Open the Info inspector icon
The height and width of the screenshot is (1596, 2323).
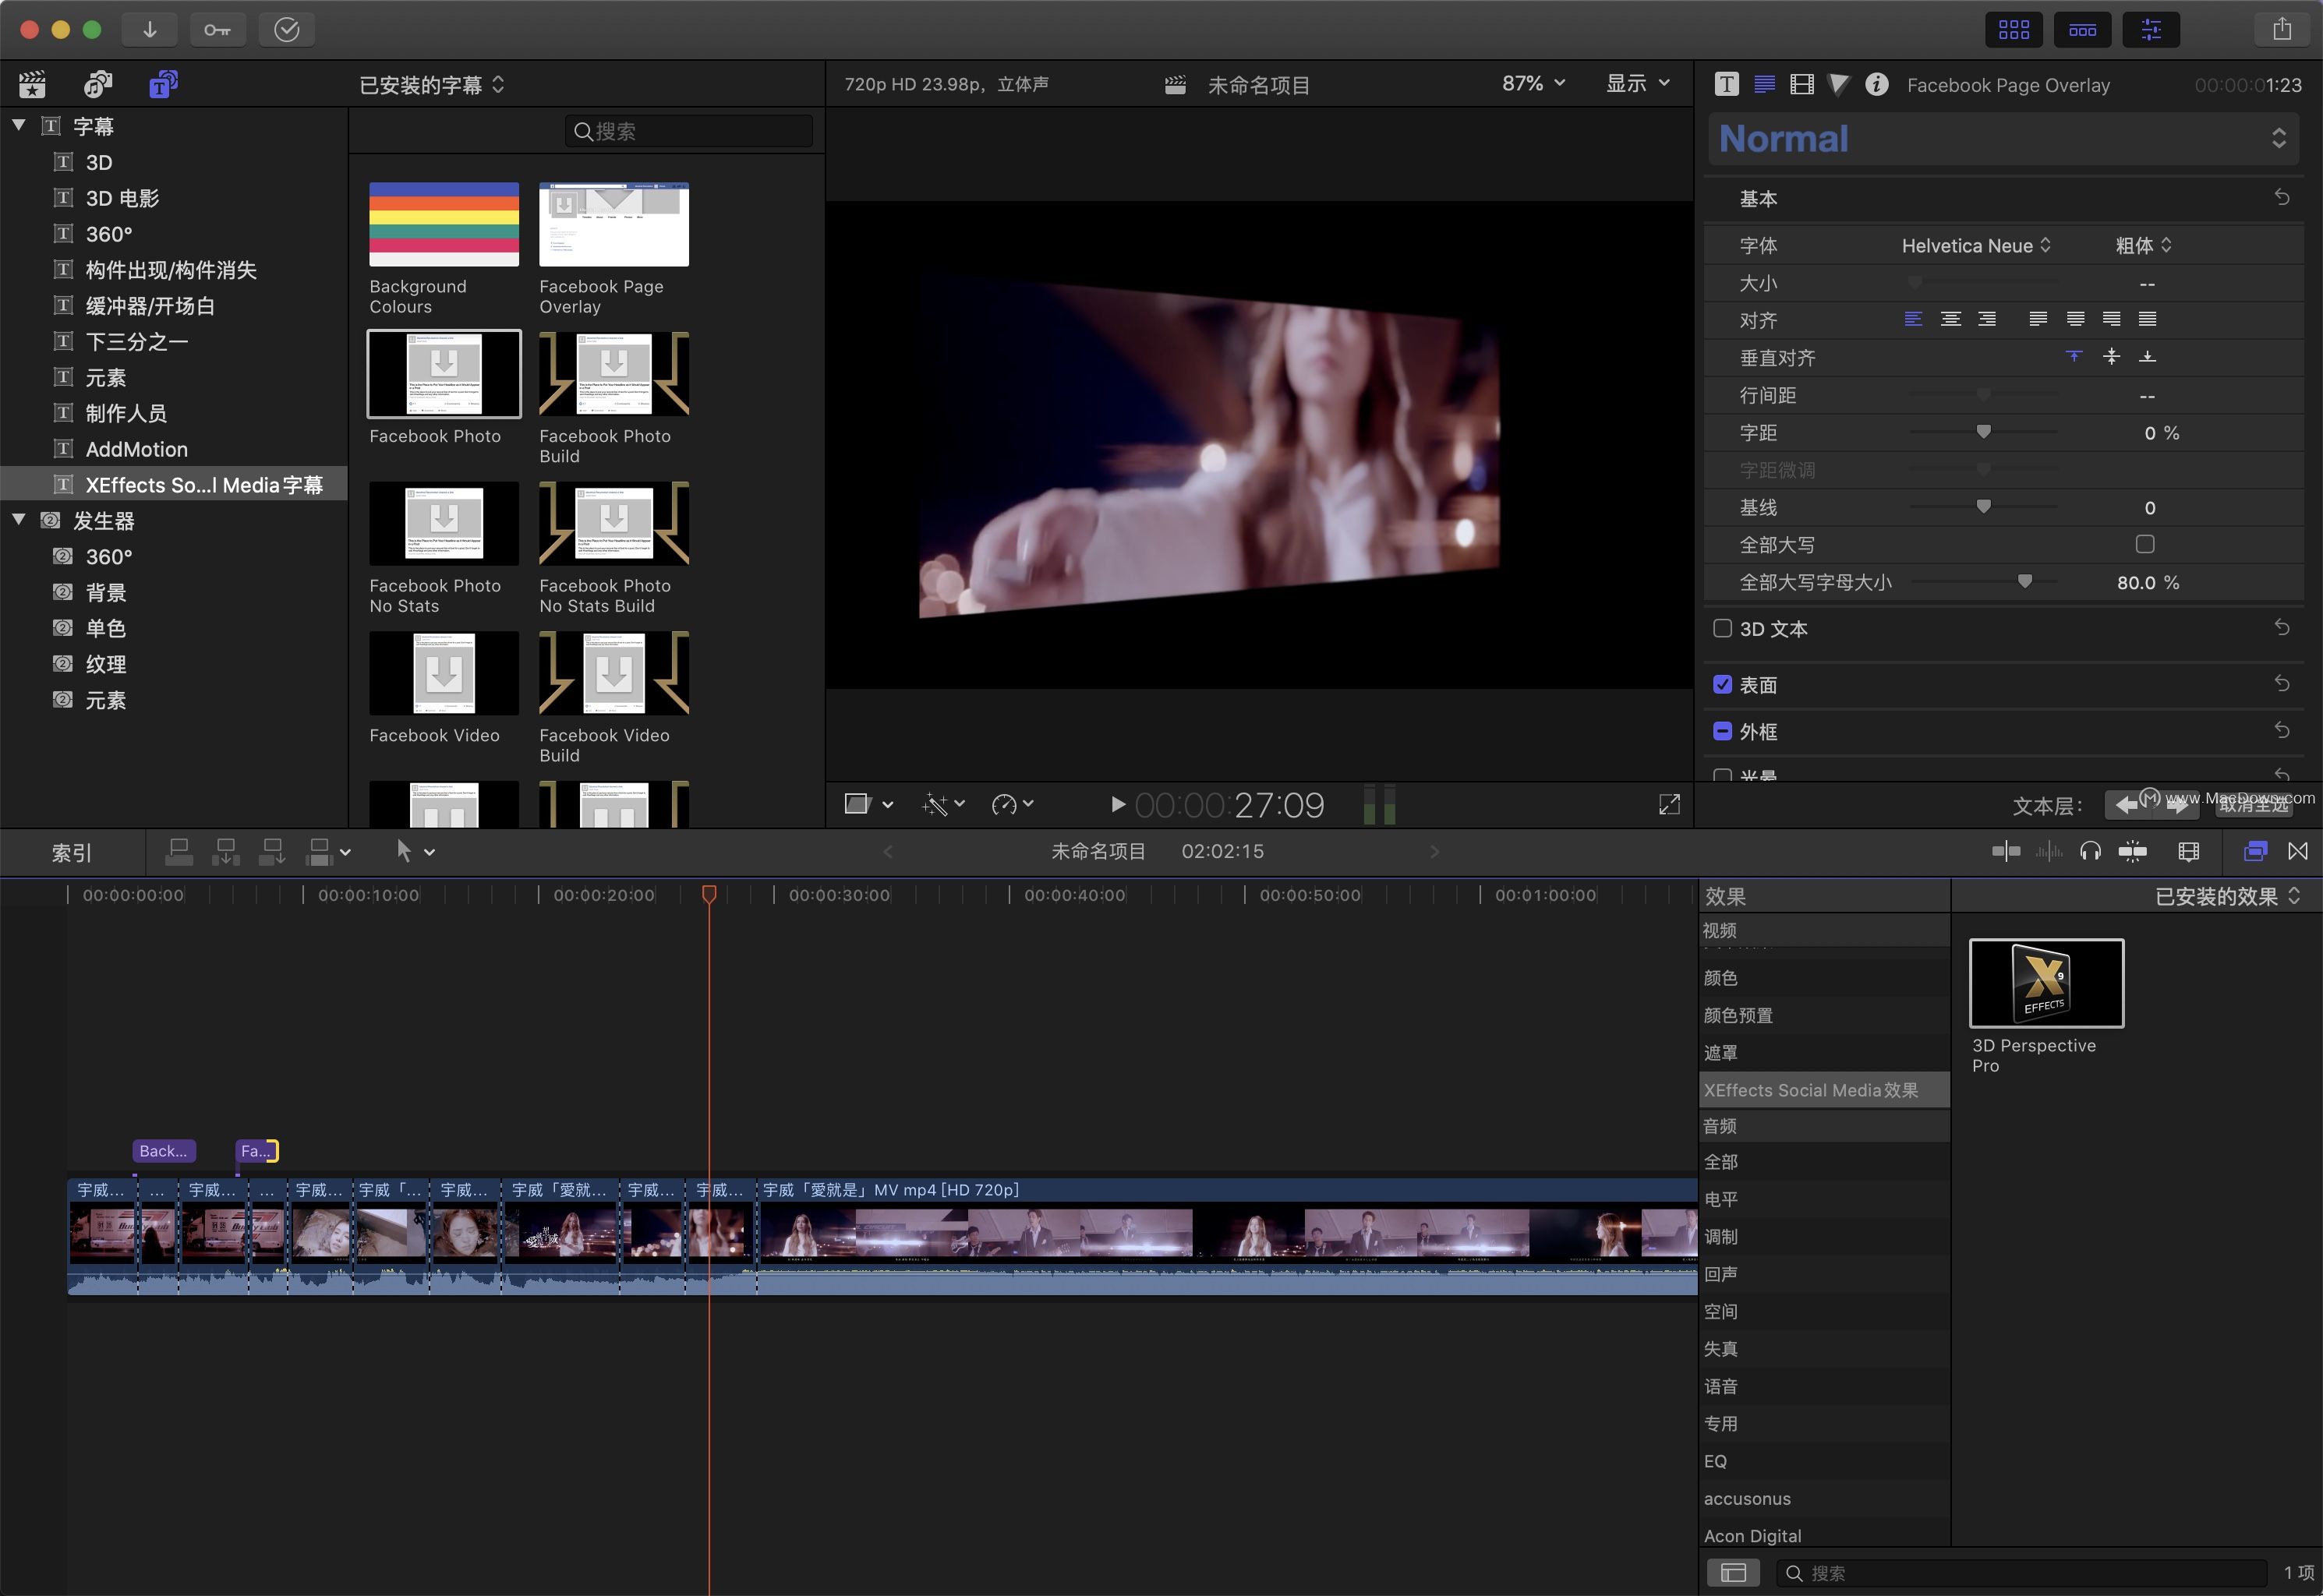coord(1876,85)
